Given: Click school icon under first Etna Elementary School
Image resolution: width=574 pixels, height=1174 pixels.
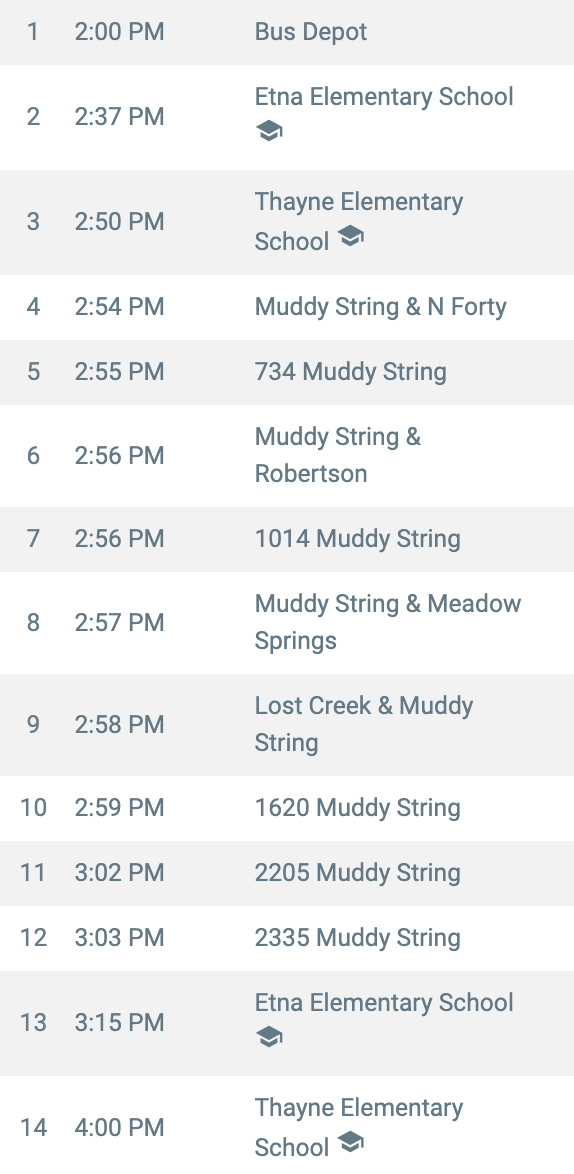Looking at the screenshot, I should [x=269, y=133].
